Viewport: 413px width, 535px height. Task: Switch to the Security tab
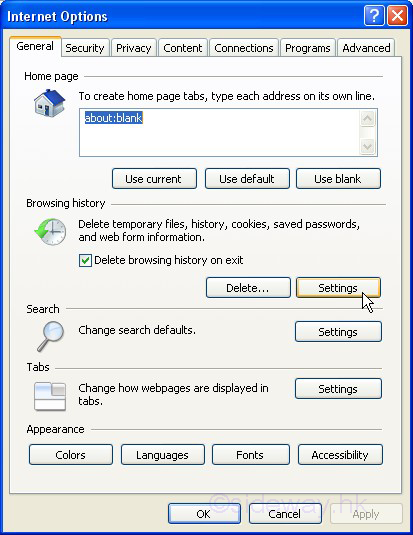click(x=85, y=48)
